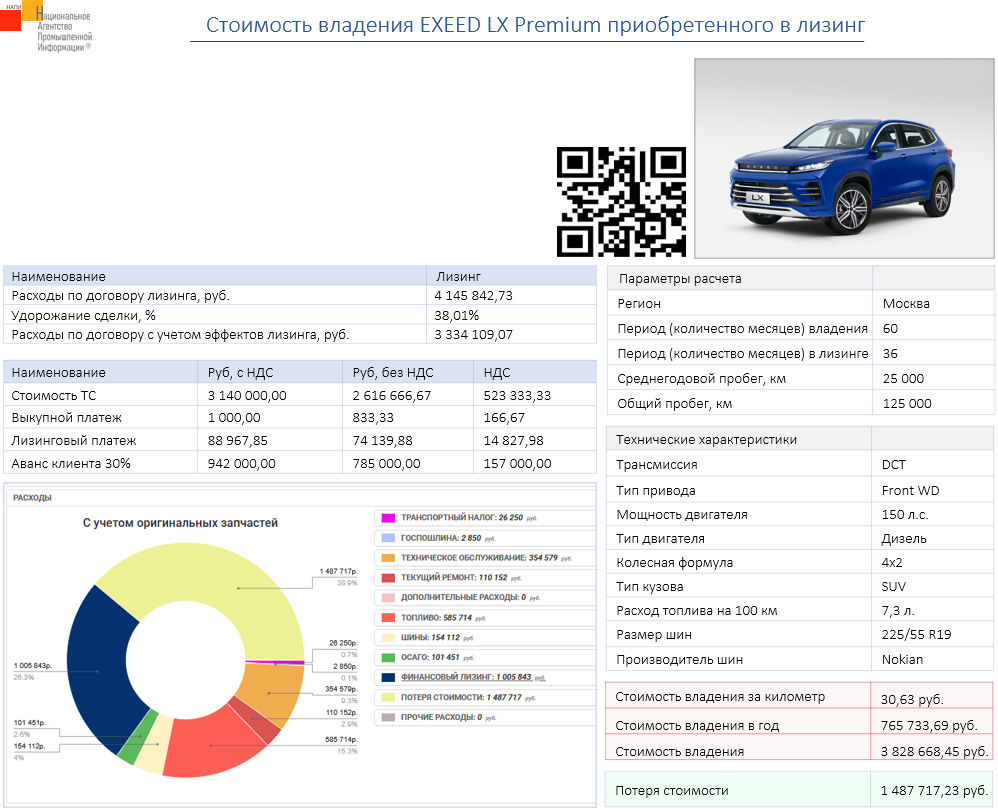998x812 pixels.
Task: Click the navy Финансовый лизинг swatch
Action: coord(388,677)
